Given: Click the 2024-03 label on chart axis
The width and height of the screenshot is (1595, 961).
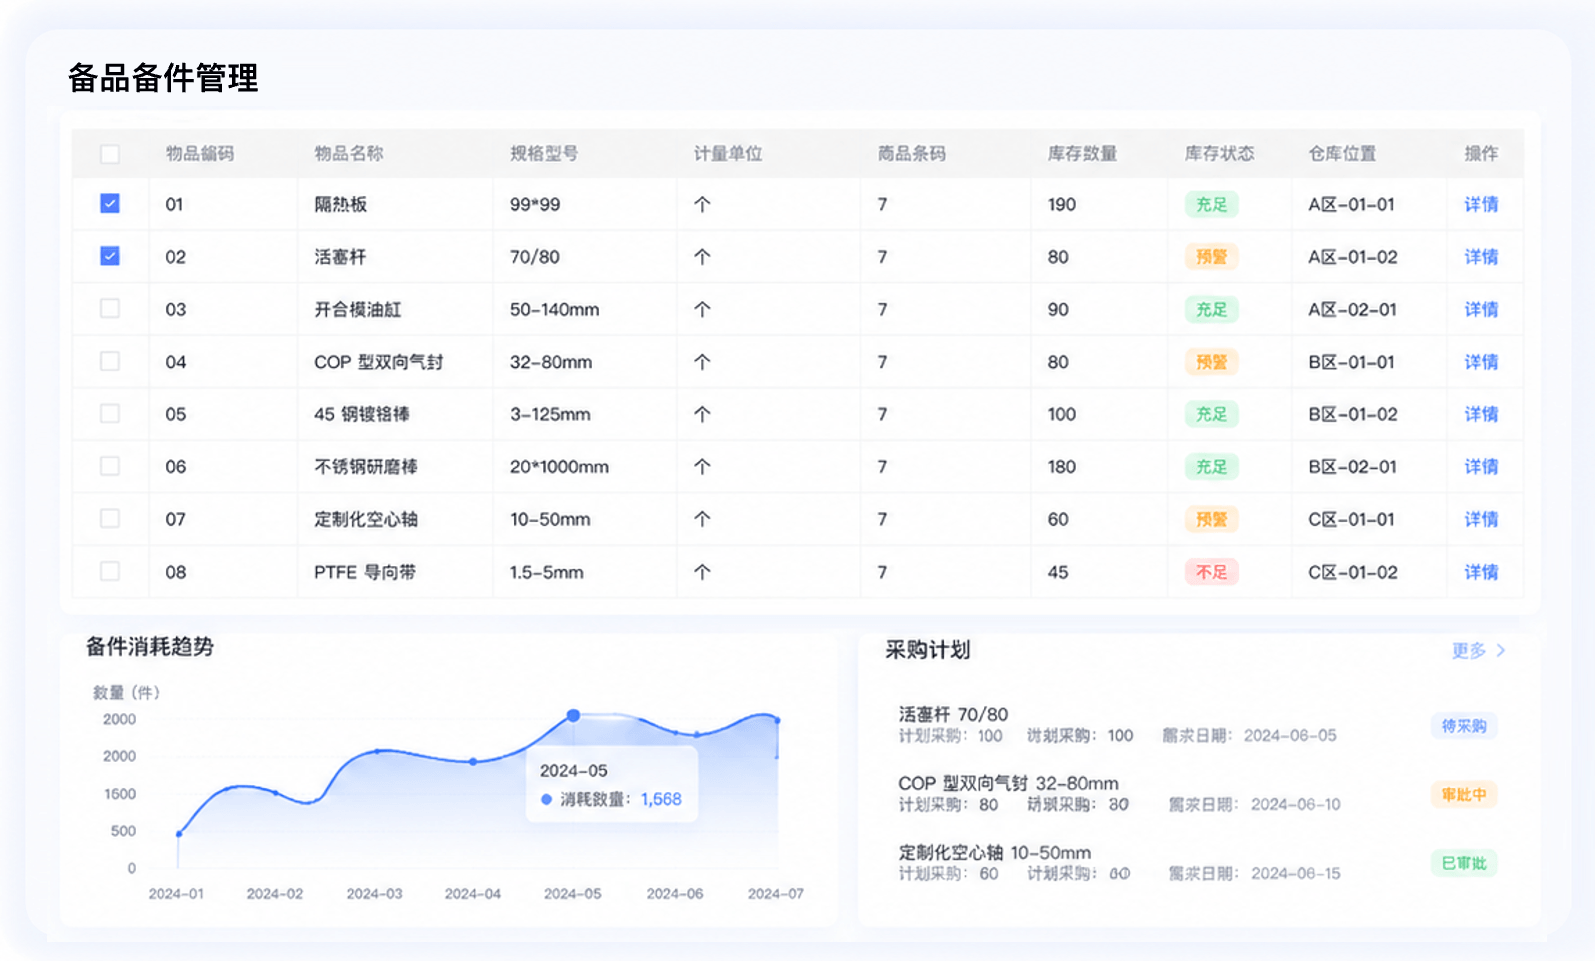Looking at the screenshot, I should 374,894.
